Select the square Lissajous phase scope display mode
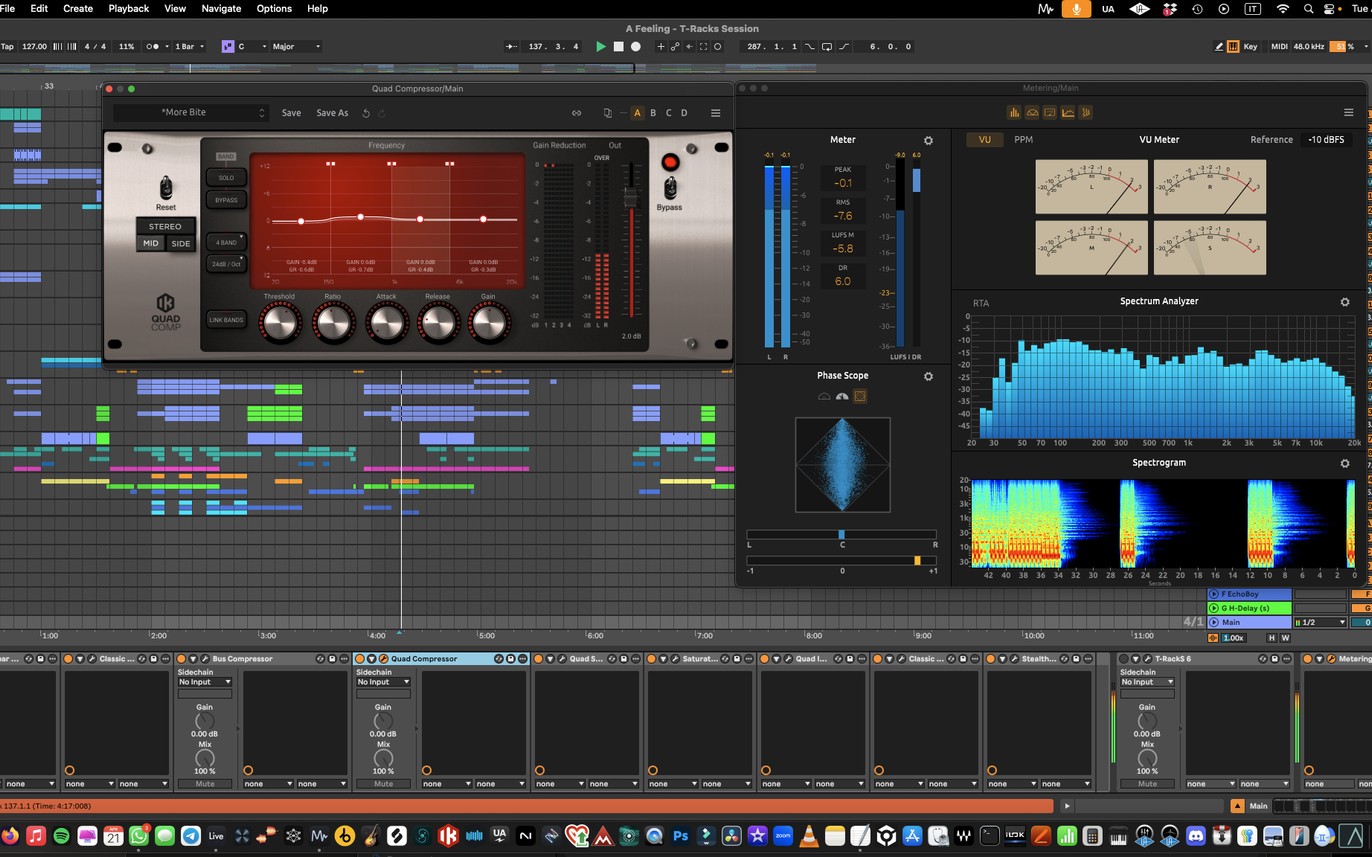Image resolution: width=1372 pixels, height=857 pixels. click(860, 397)
